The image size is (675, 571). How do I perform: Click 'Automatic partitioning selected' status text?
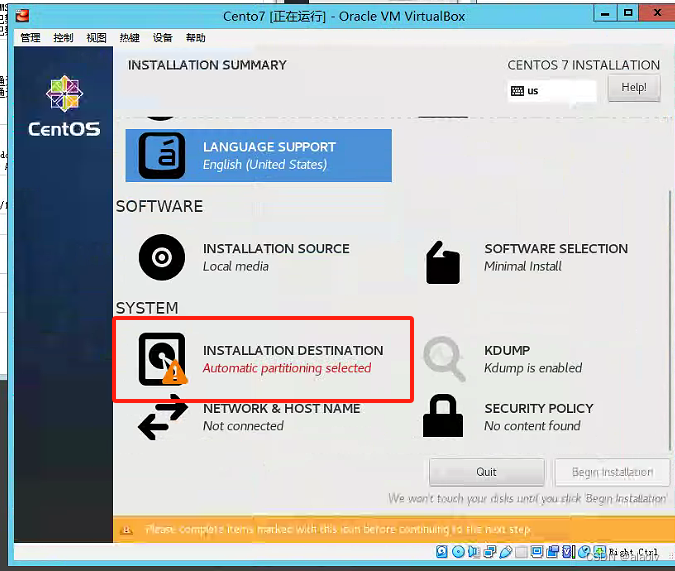[x=287, y=368]
